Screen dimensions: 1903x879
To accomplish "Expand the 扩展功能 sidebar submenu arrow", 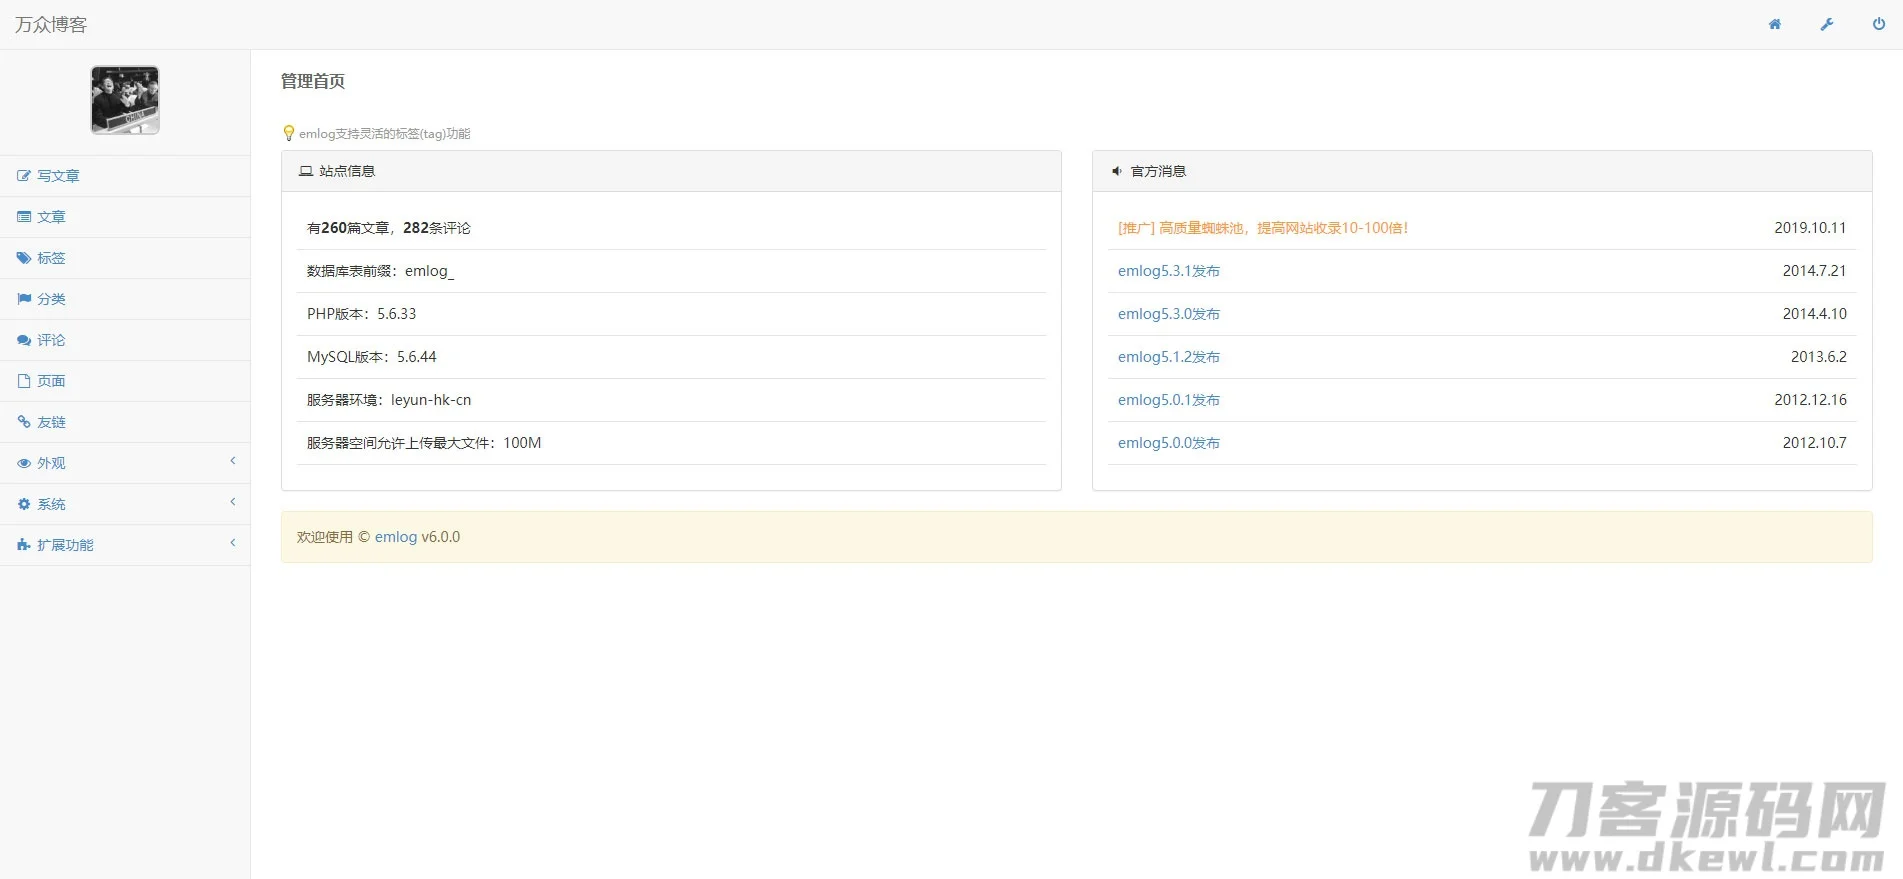I will (233, 543).
